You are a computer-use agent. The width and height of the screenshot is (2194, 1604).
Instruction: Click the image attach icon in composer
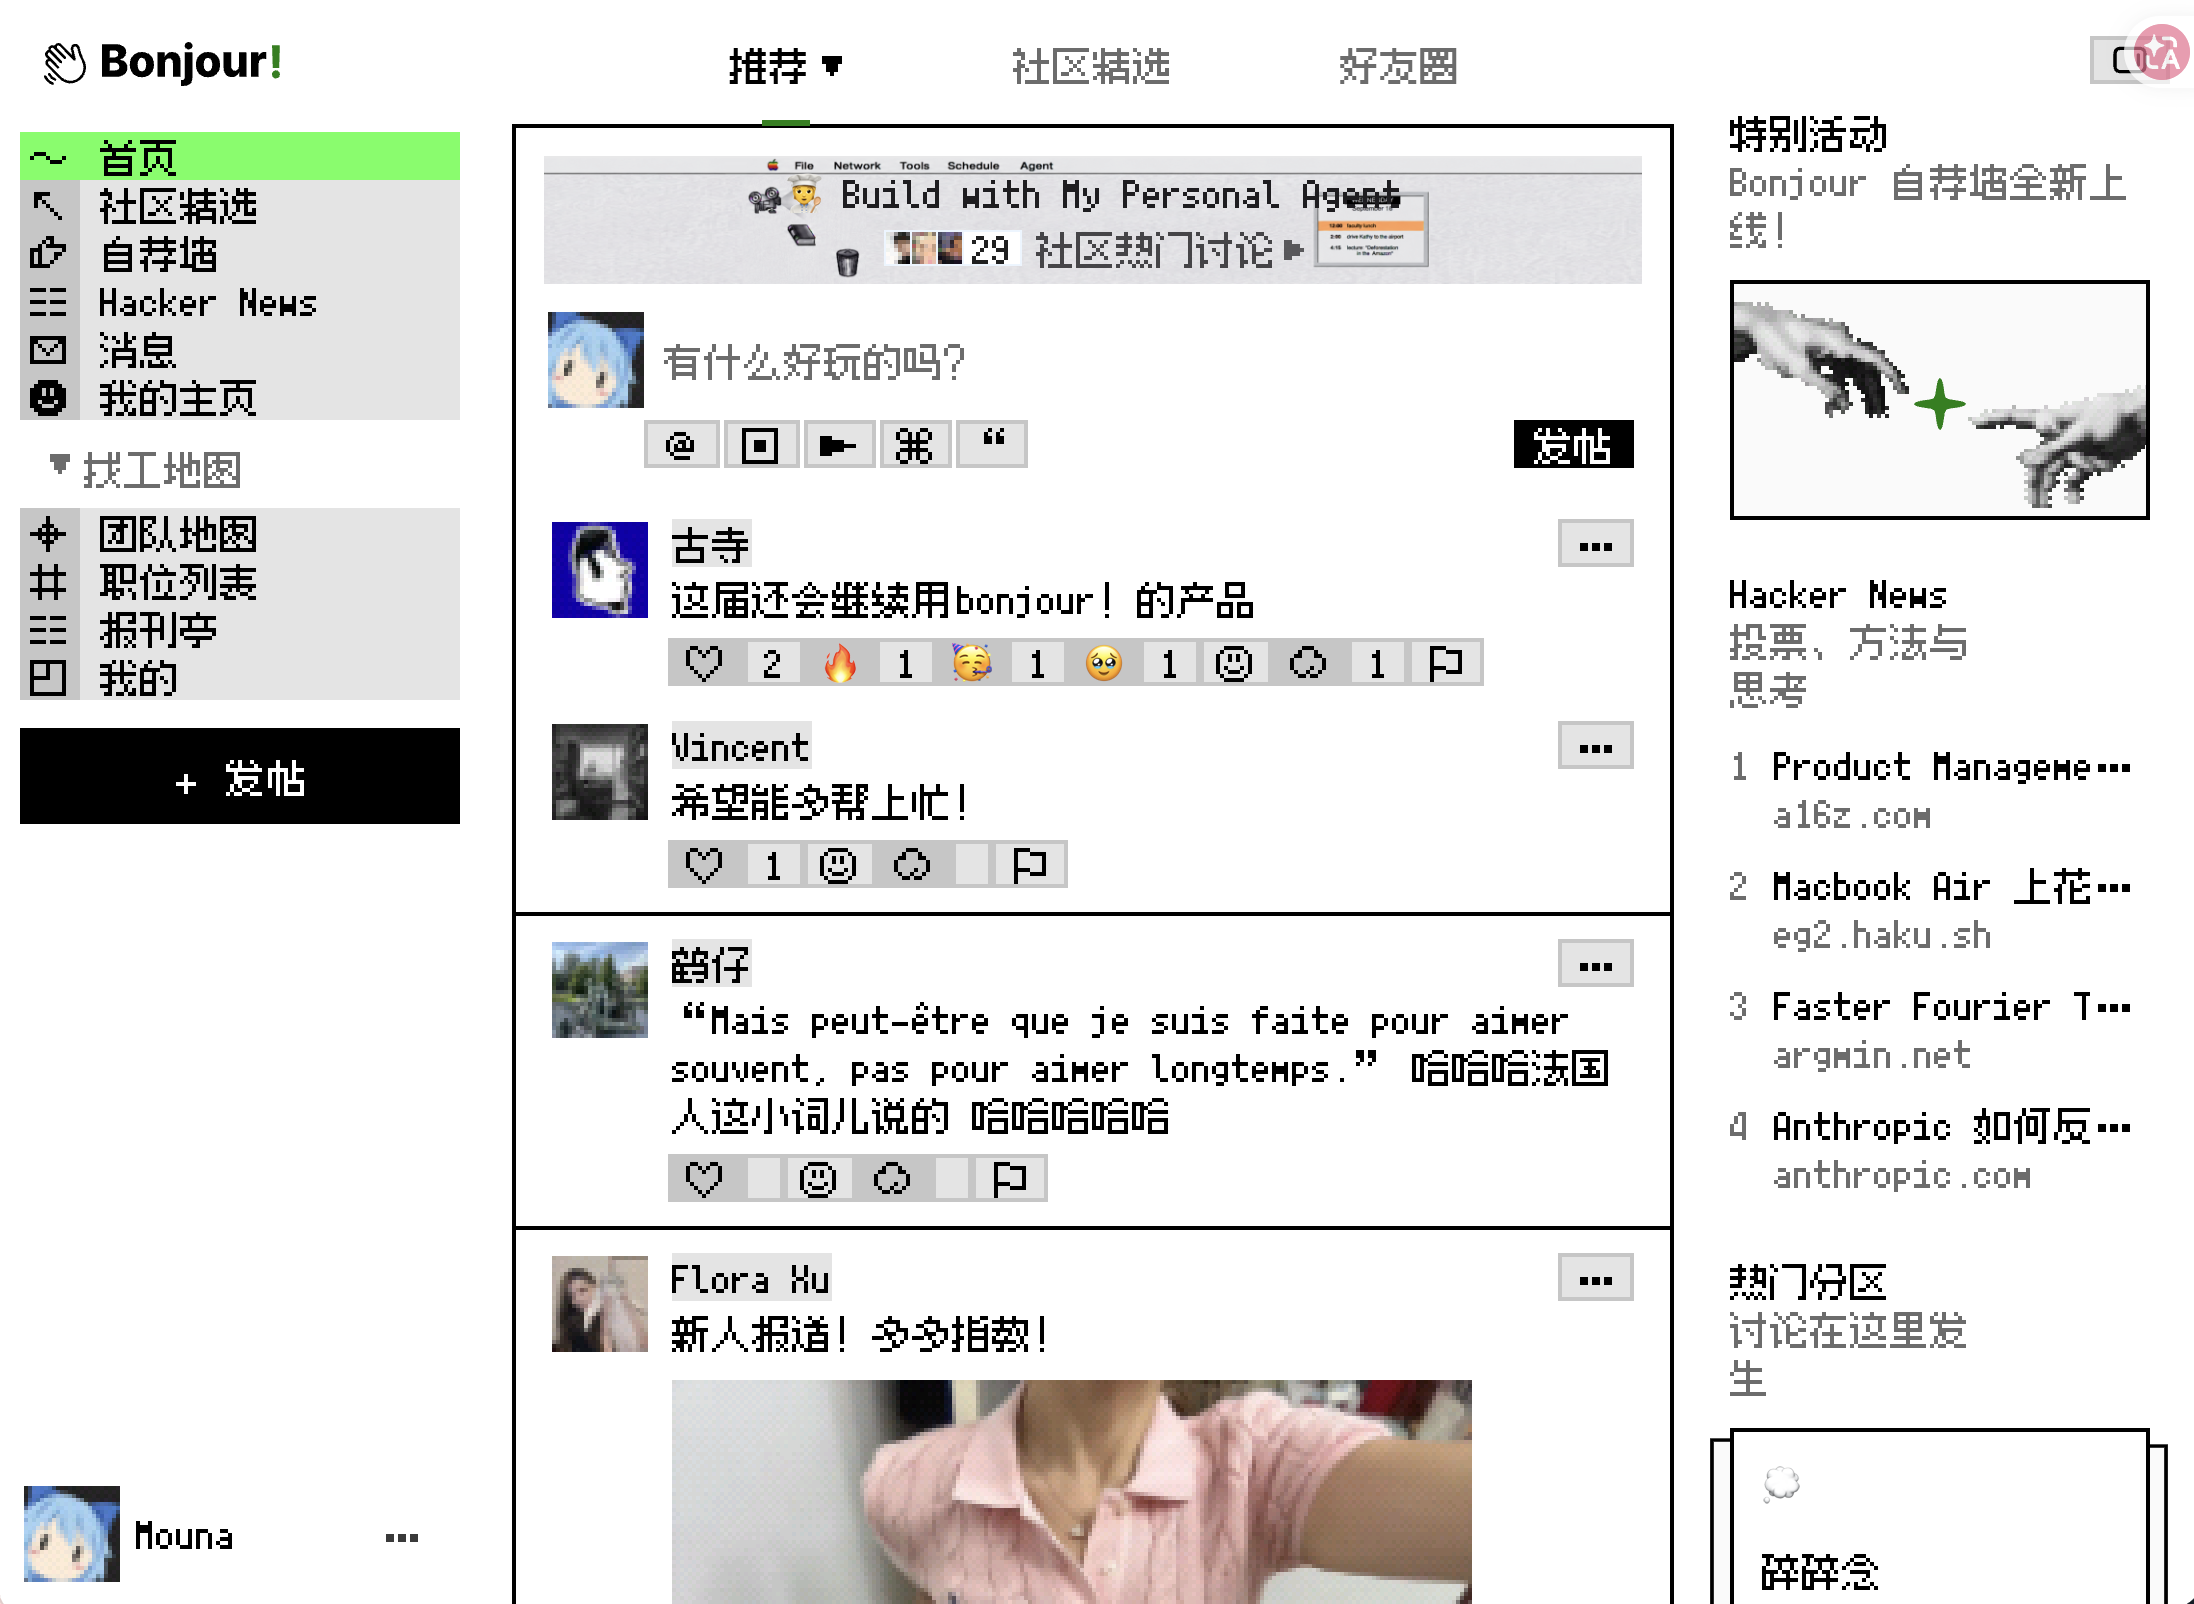point(760,445)
